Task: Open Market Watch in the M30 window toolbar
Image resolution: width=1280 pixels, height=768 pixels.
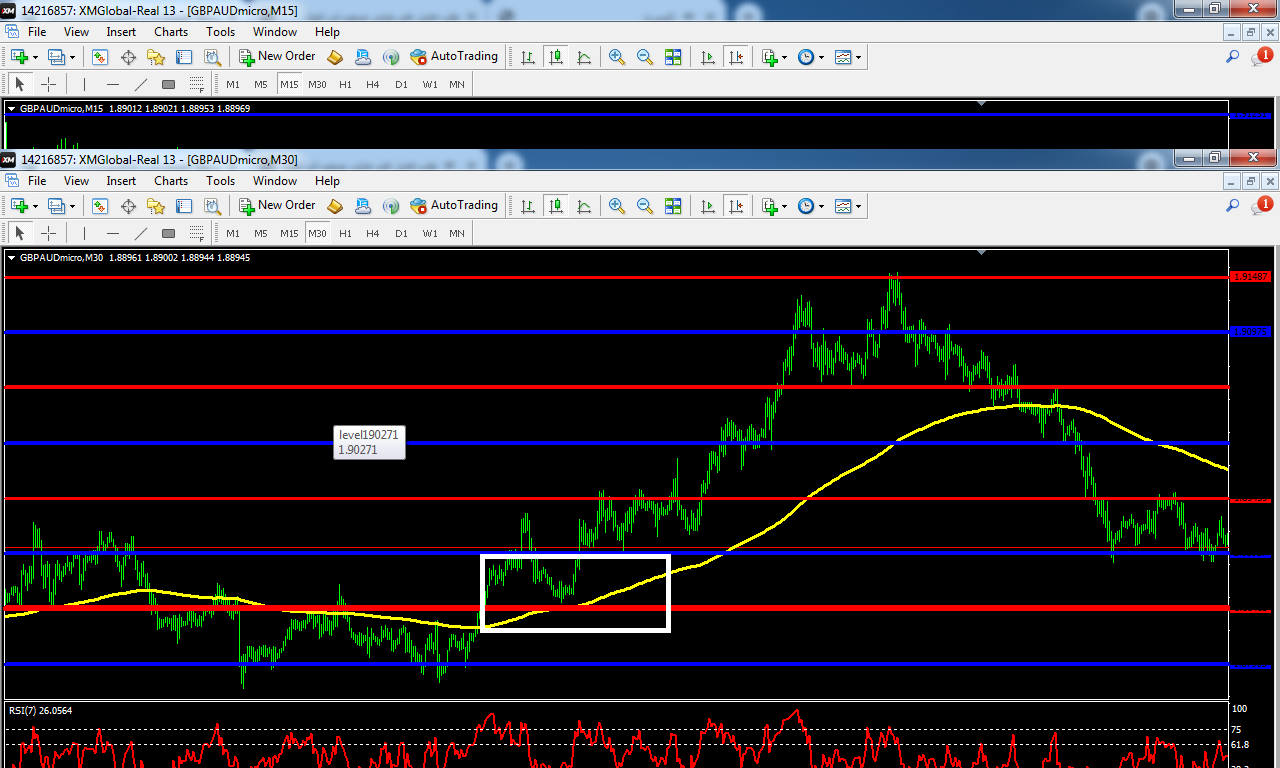Action: click(x=100, y=206)
